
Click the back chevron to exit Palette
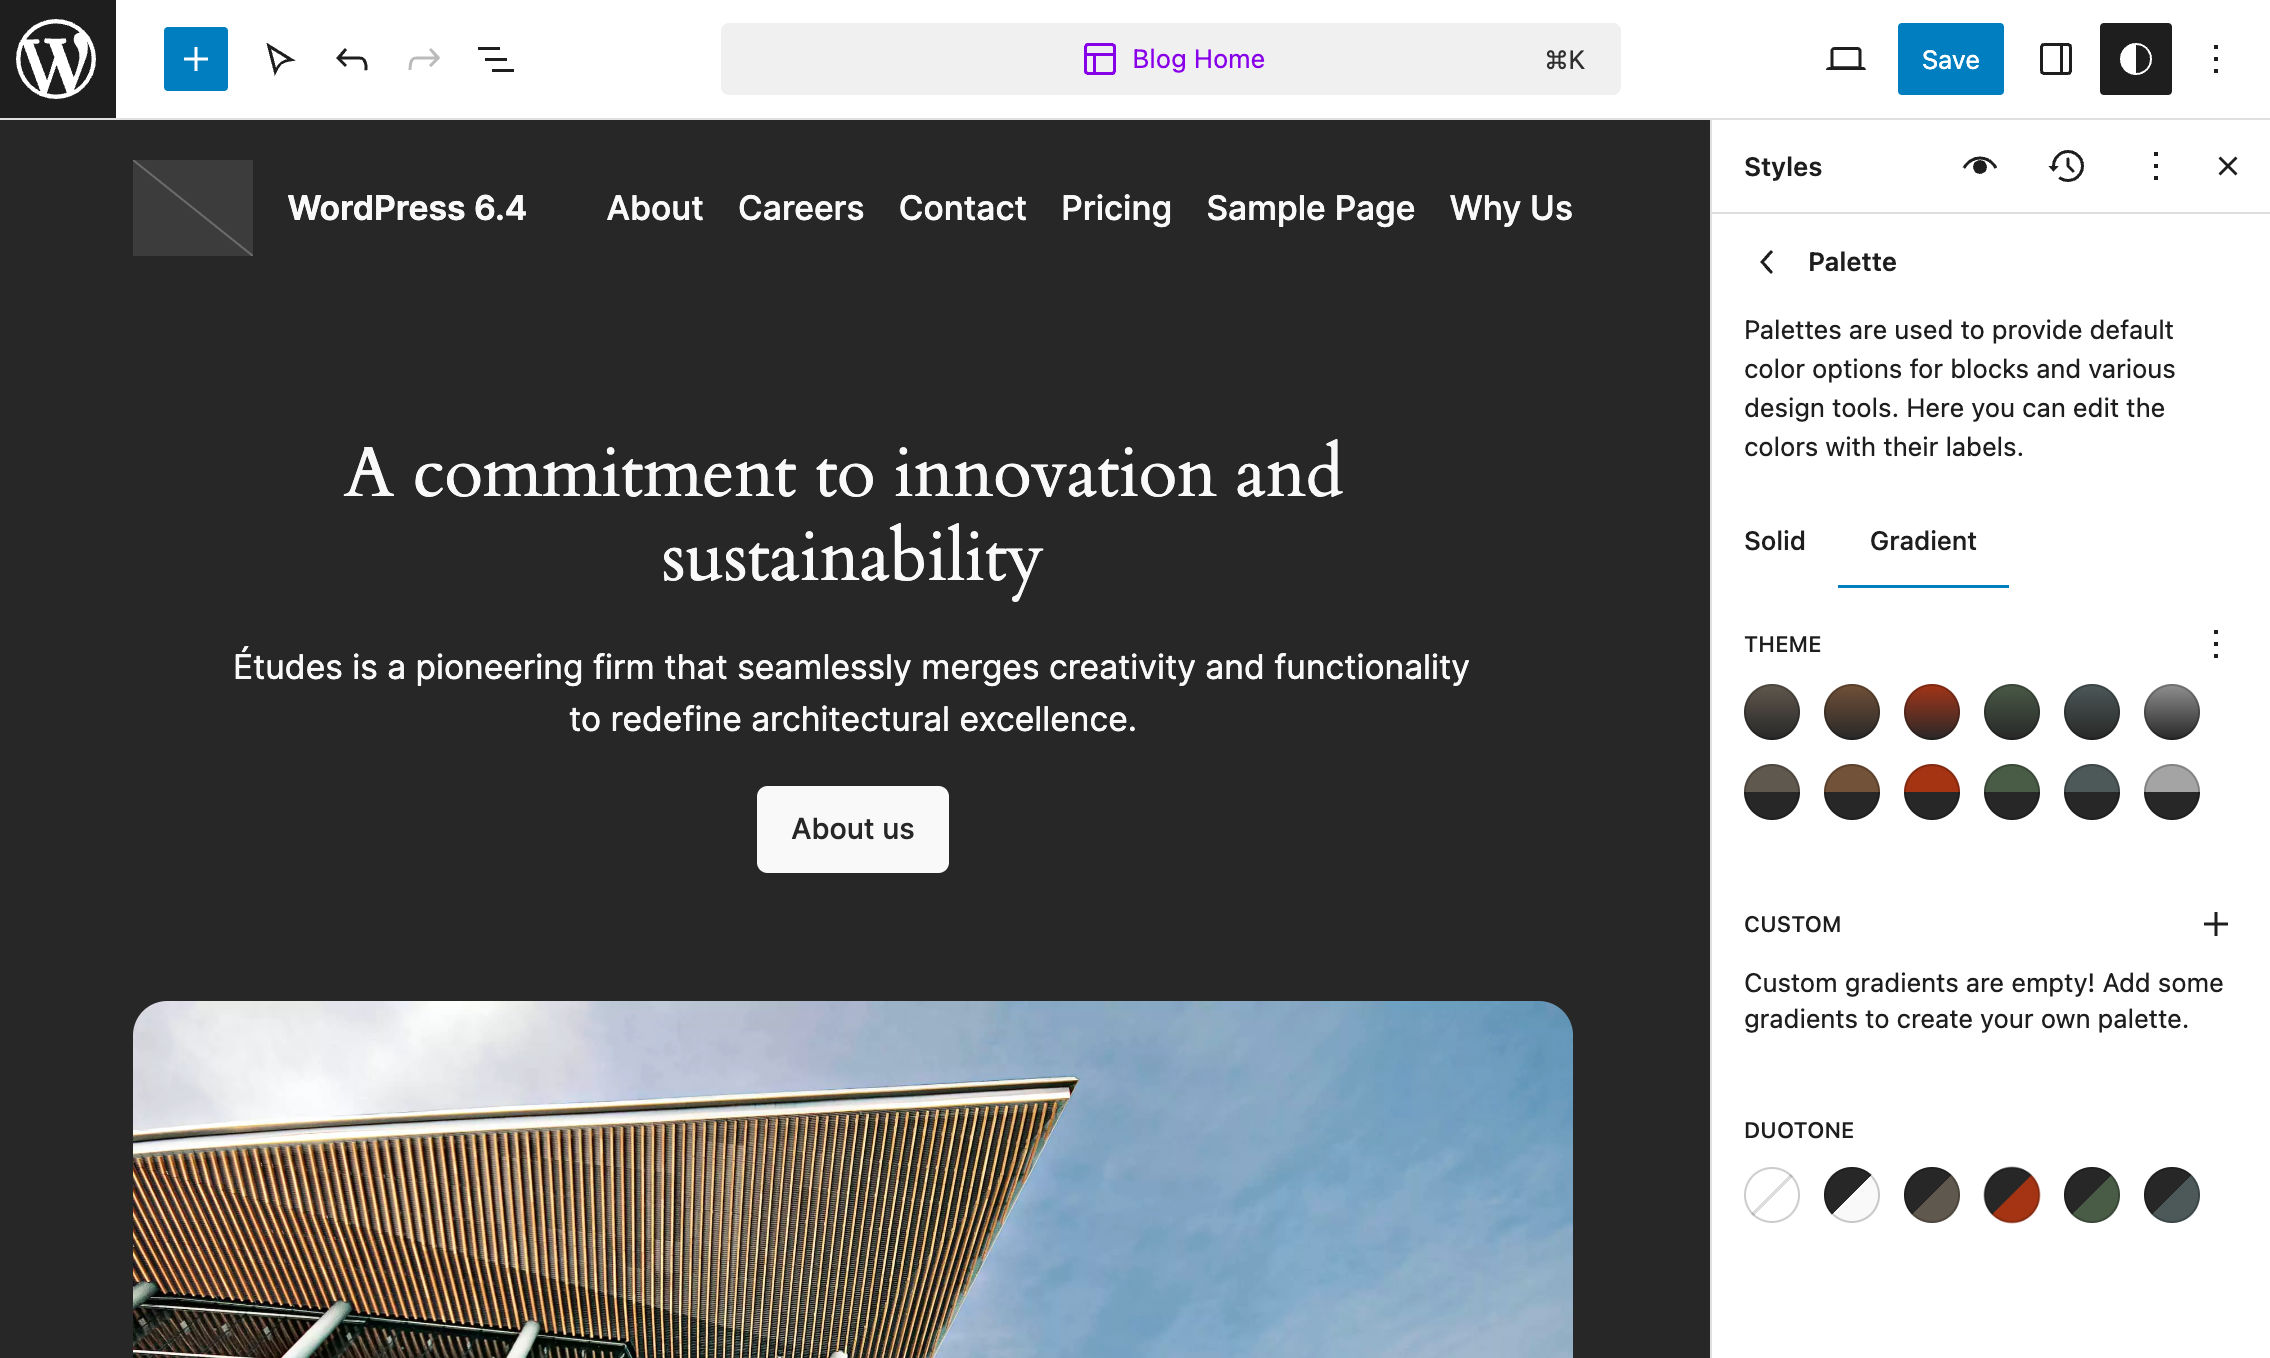(1769, 262)
